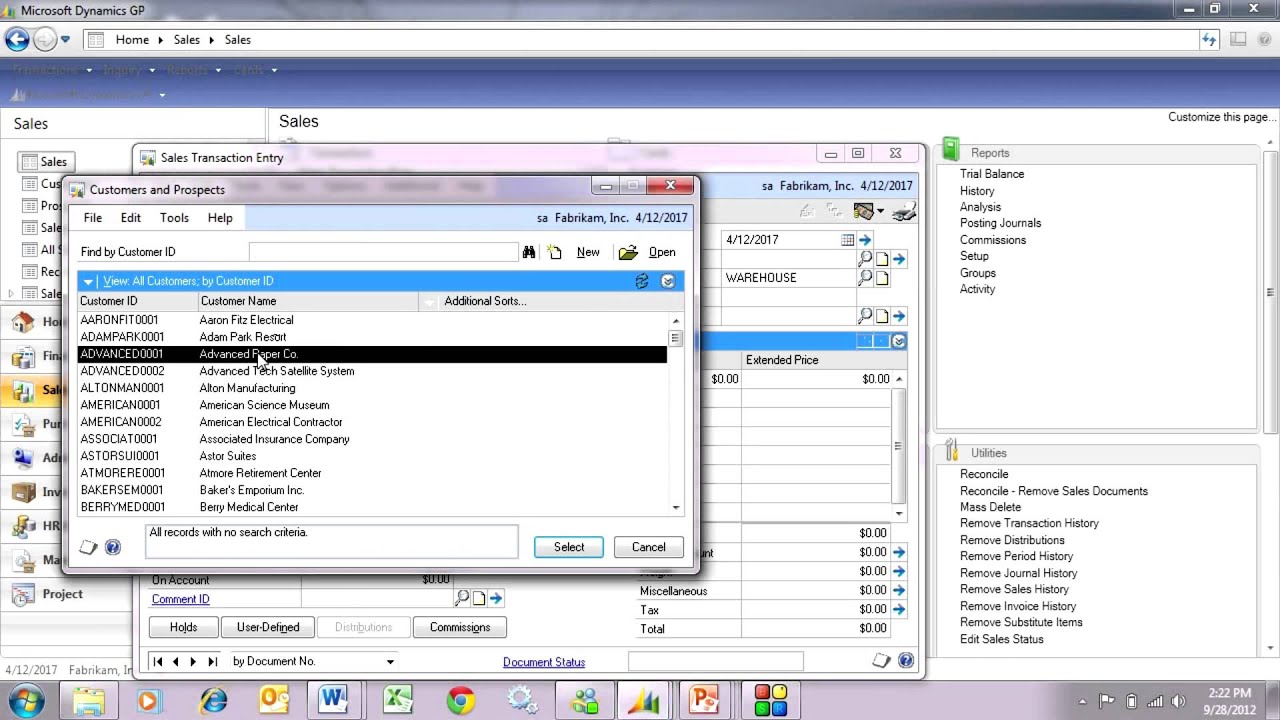1280x720 pixels.
Task: Open the Help menu in Customers and Prospects
Action: coord(220,218)
